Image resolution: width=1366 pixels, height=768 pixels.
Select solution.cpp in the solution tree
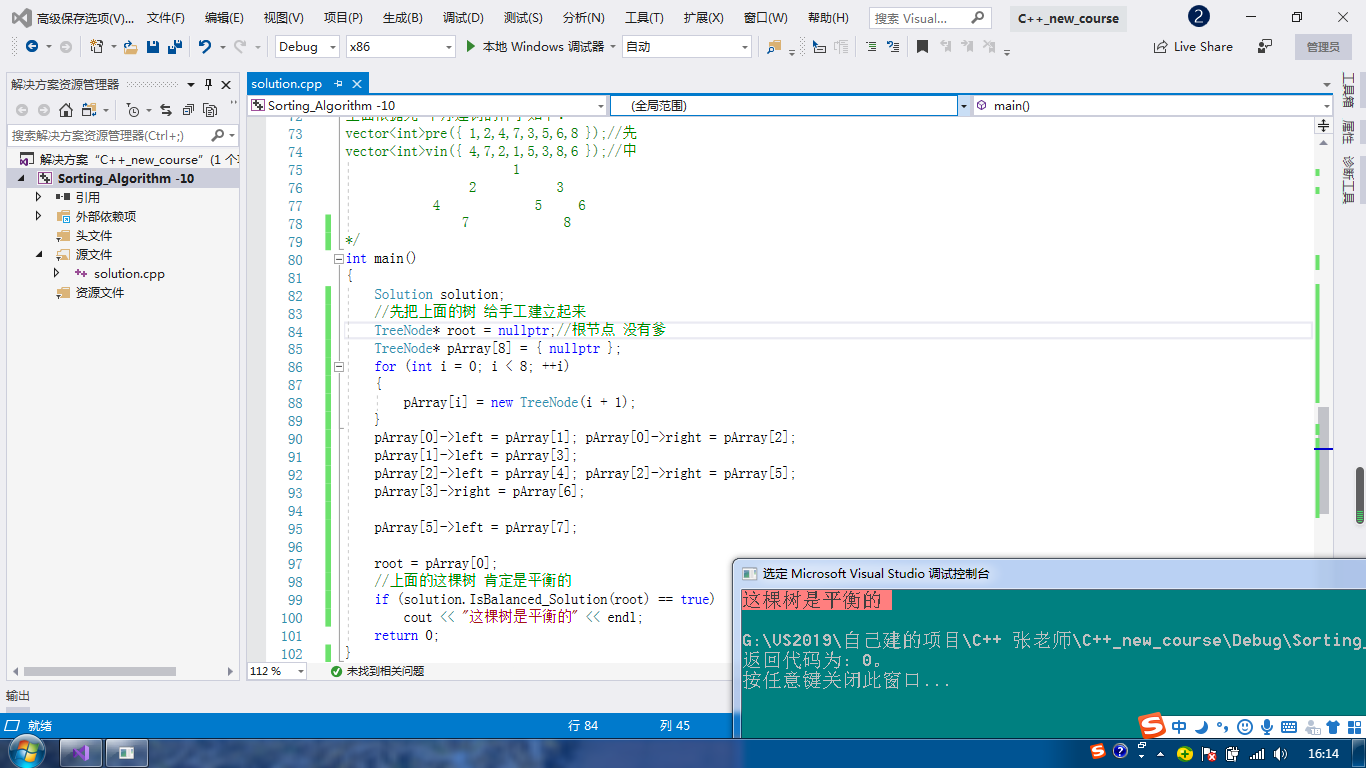pos(129,273)
